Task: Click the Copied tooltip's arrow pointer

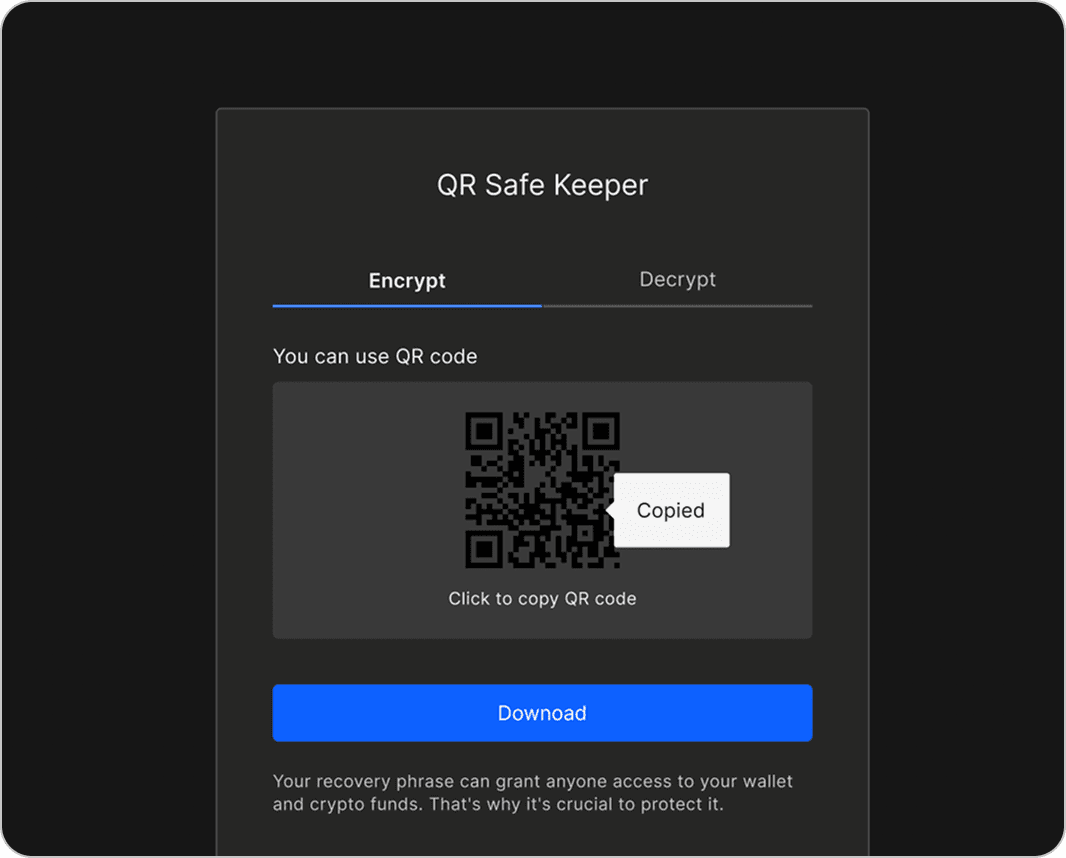Action: 610,510
